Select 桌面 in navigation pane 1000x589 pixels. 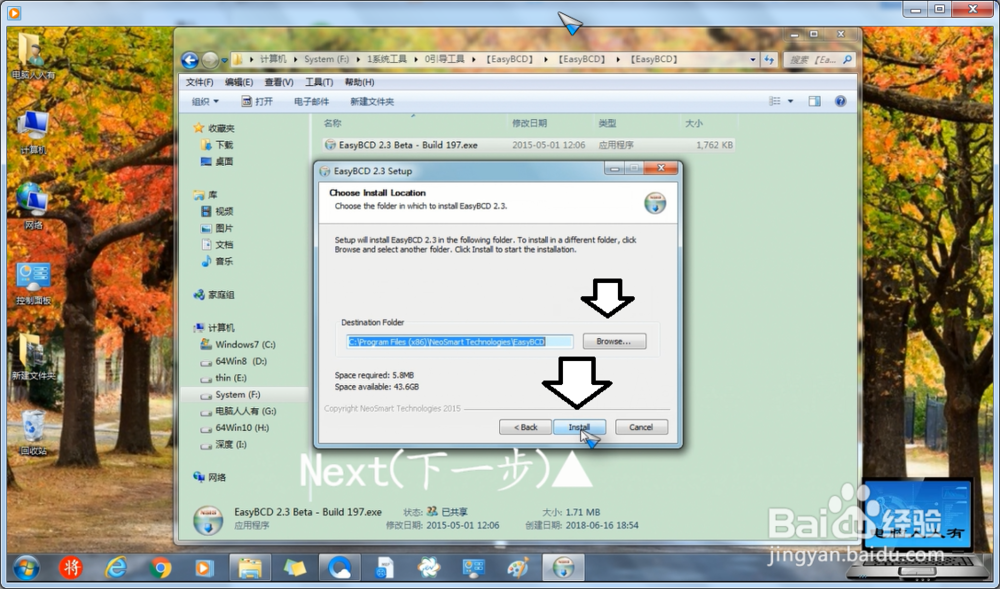tap(217, 161)
